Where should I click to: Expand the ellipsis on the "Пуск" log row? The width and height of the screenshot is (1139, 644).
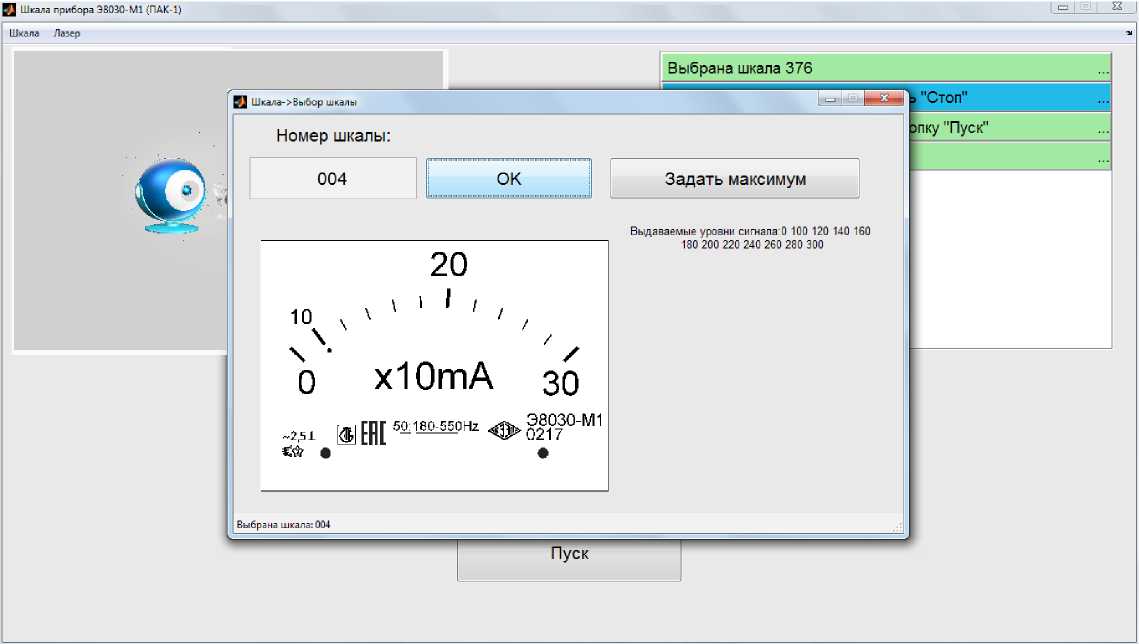click(1103, 130)
